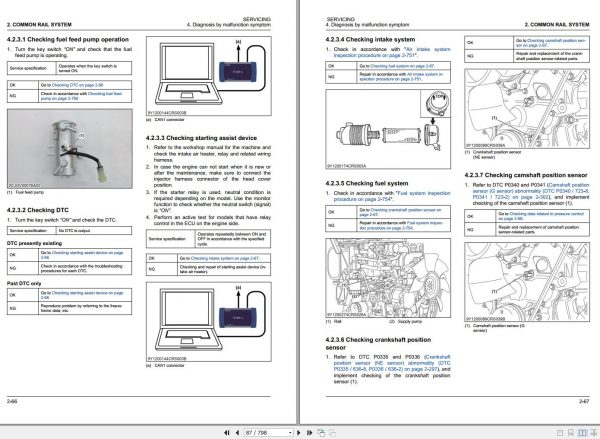
Task: Open Camshaft position sensor (G sensor) abnormality link
Action: click(x=531, y=191)
